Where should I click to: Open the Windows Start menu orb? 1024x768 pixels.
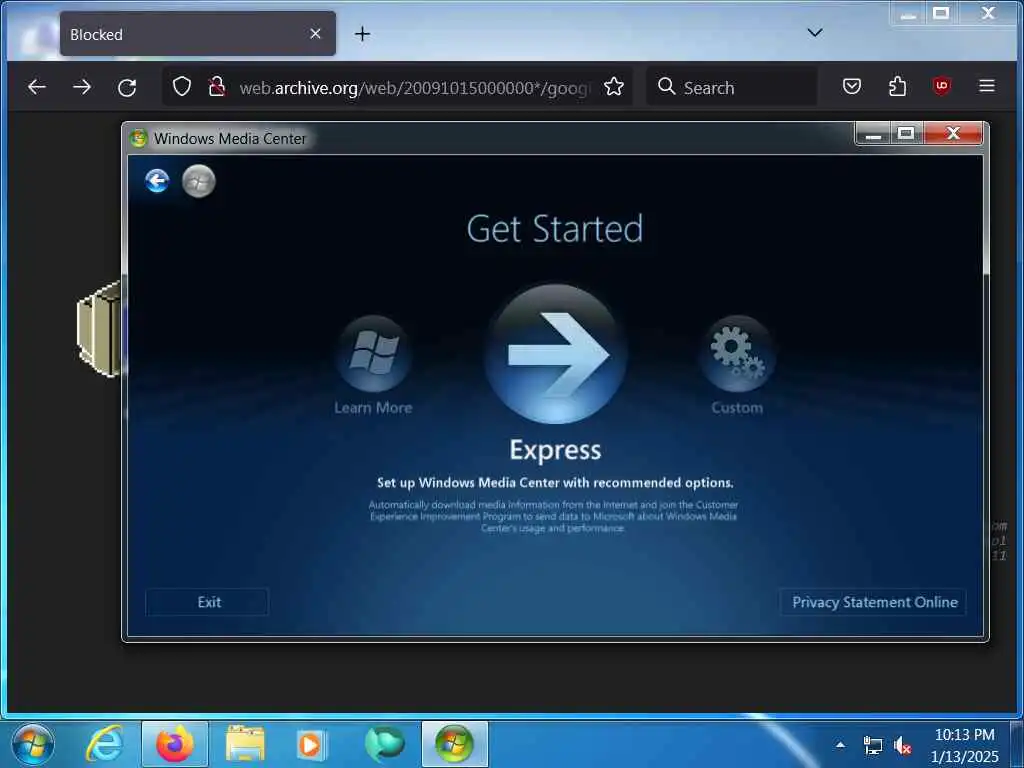(33, 744)
